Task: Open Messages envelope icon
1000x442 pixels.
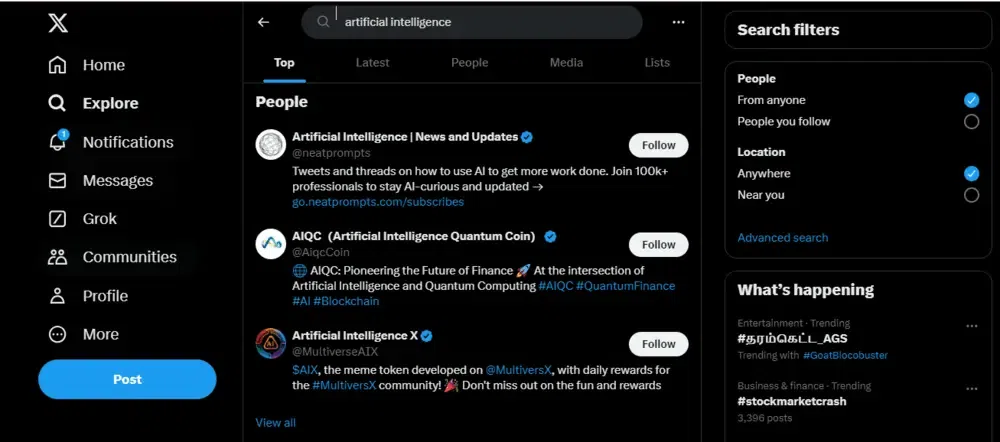Action: [58, 181]
